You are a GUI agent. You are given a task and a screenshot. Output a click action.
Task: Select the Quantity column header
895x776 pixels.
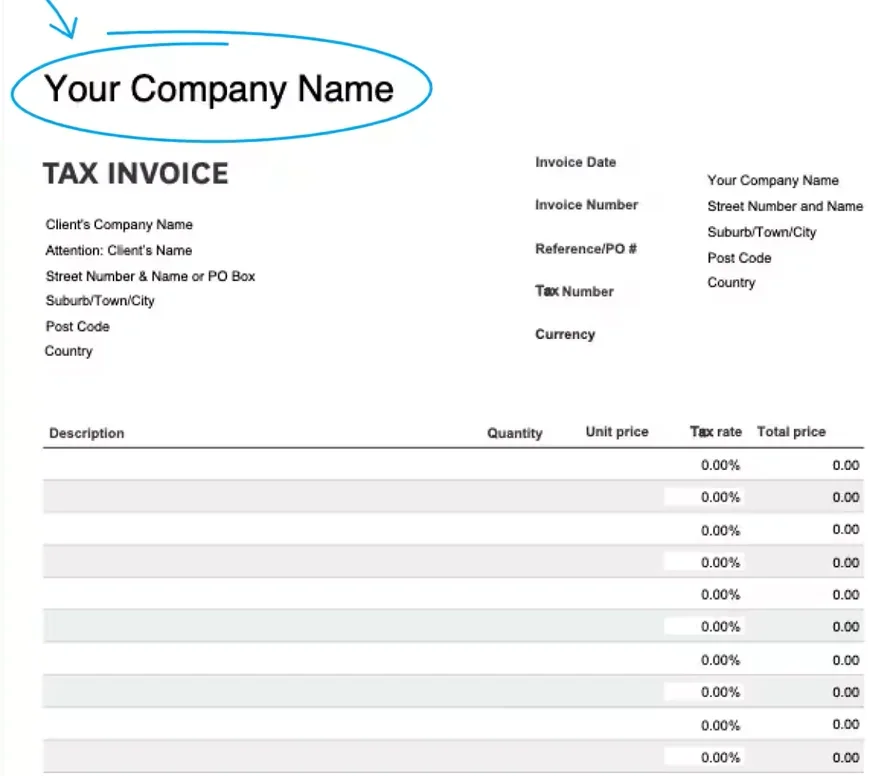[514, 433]
